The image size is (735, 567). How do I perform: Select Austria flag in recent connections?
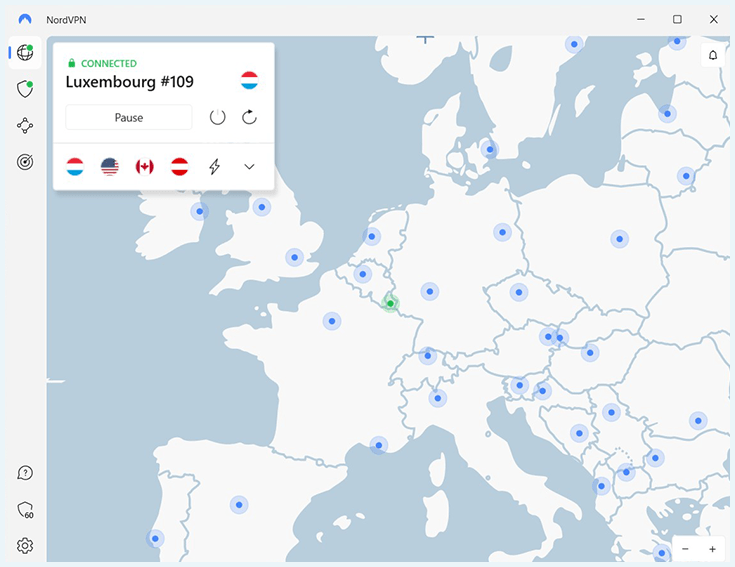click(x=180, y=166)
